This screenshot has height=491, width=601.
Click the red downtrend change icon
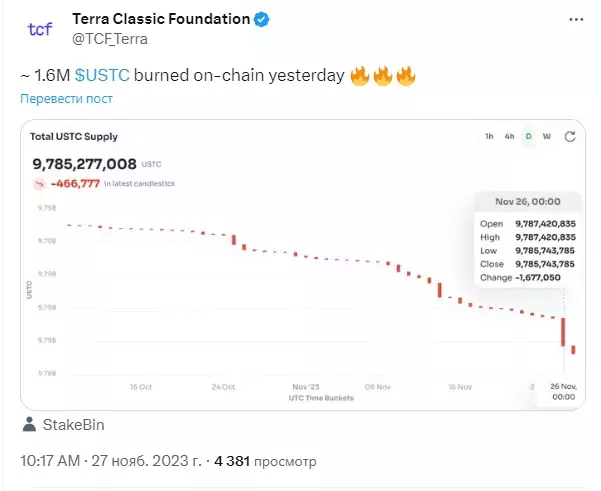[39, 184]
